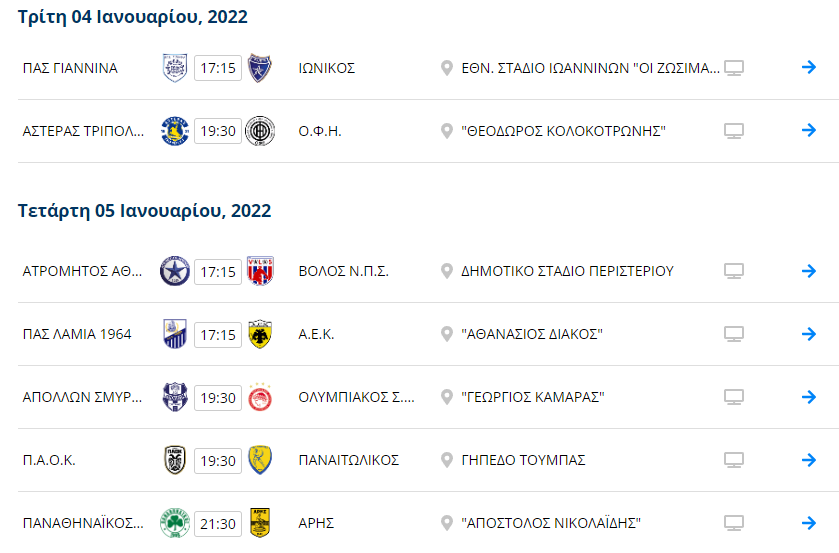
Task: Click the location pin for Γήπεδο Τούμπας
Action: (x=447, y=460)
